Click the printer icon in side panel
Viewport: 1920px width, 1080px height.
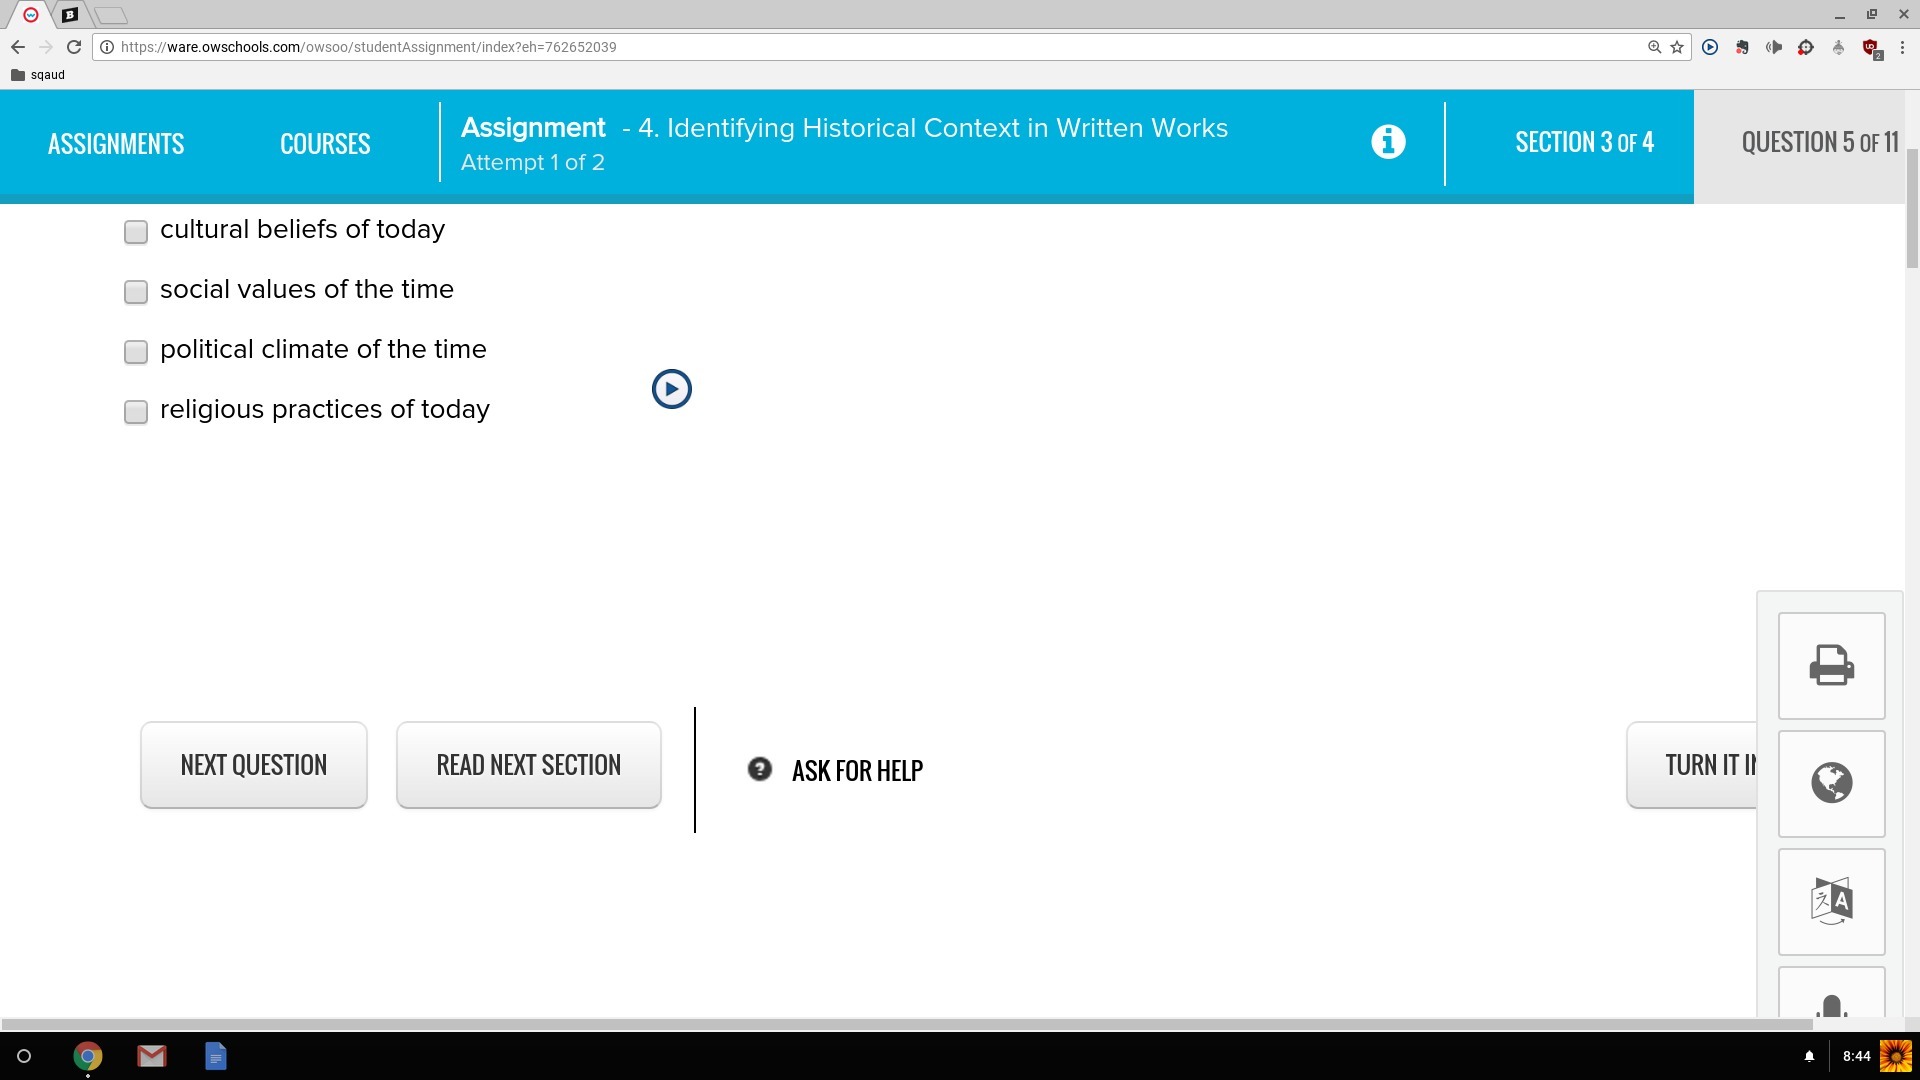click(1831, 666)
